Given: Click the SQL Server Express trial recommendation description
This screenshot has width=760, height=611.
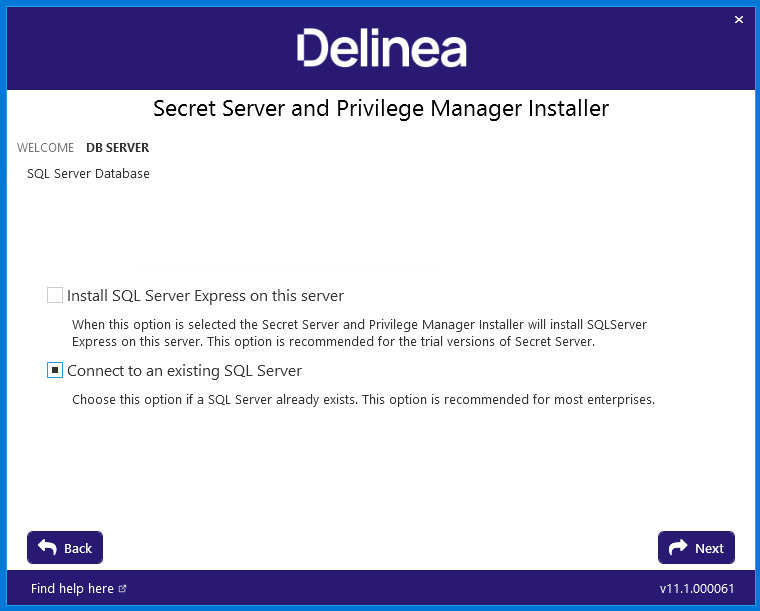Looking at the screenshot, I should point(359,333).
